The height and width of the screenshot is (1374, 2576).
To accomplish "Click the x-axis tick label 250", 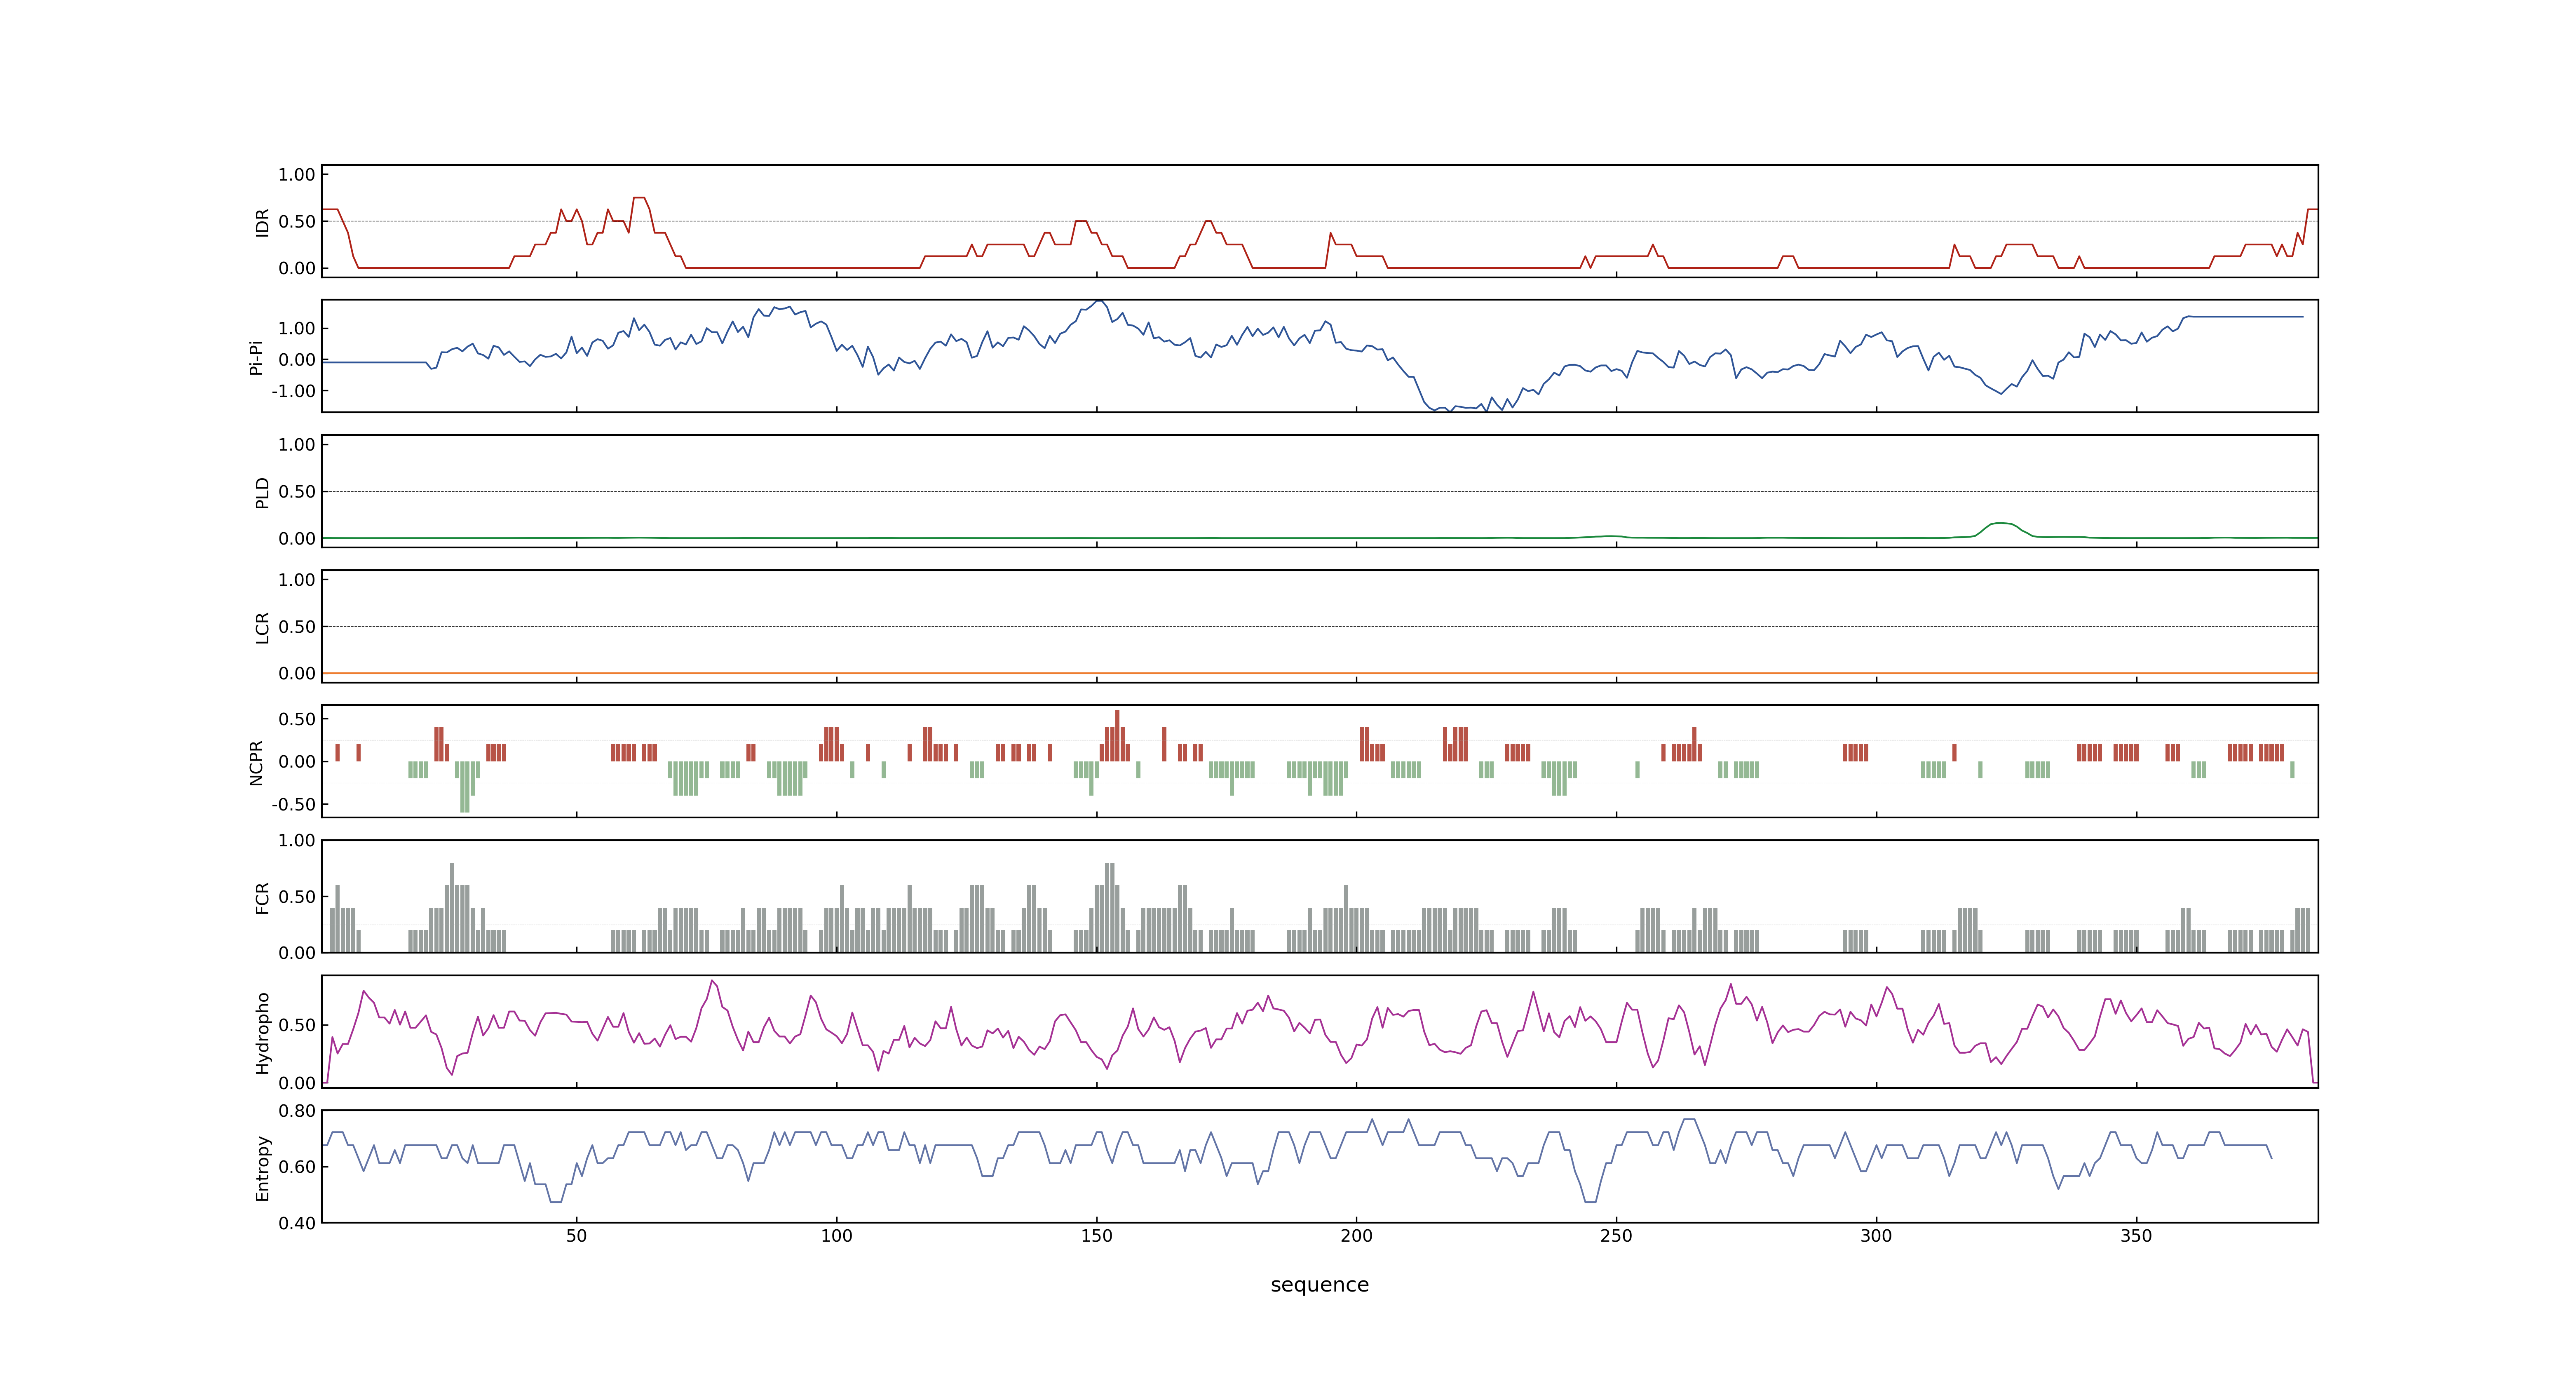I will coord(1616,1236).
